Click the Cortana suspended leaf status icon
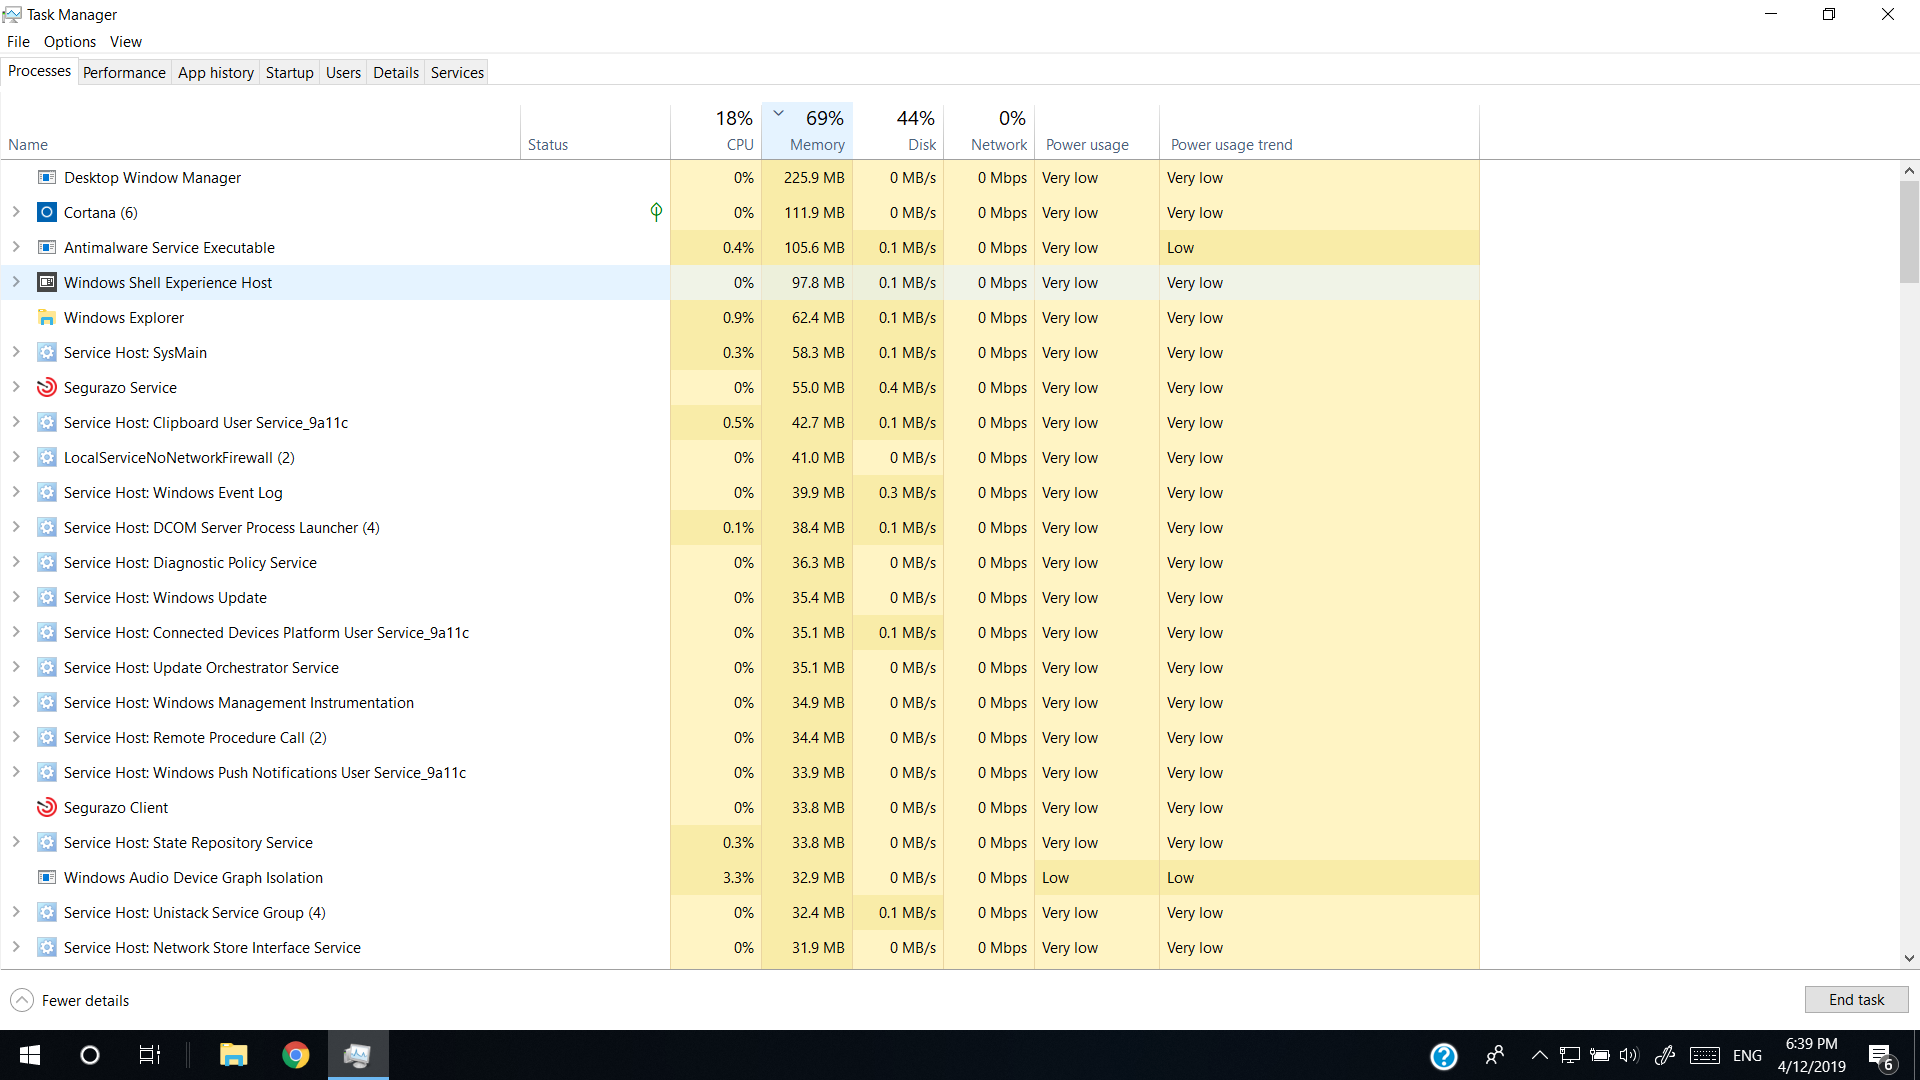1920x1080 pixels. (656, 212)
